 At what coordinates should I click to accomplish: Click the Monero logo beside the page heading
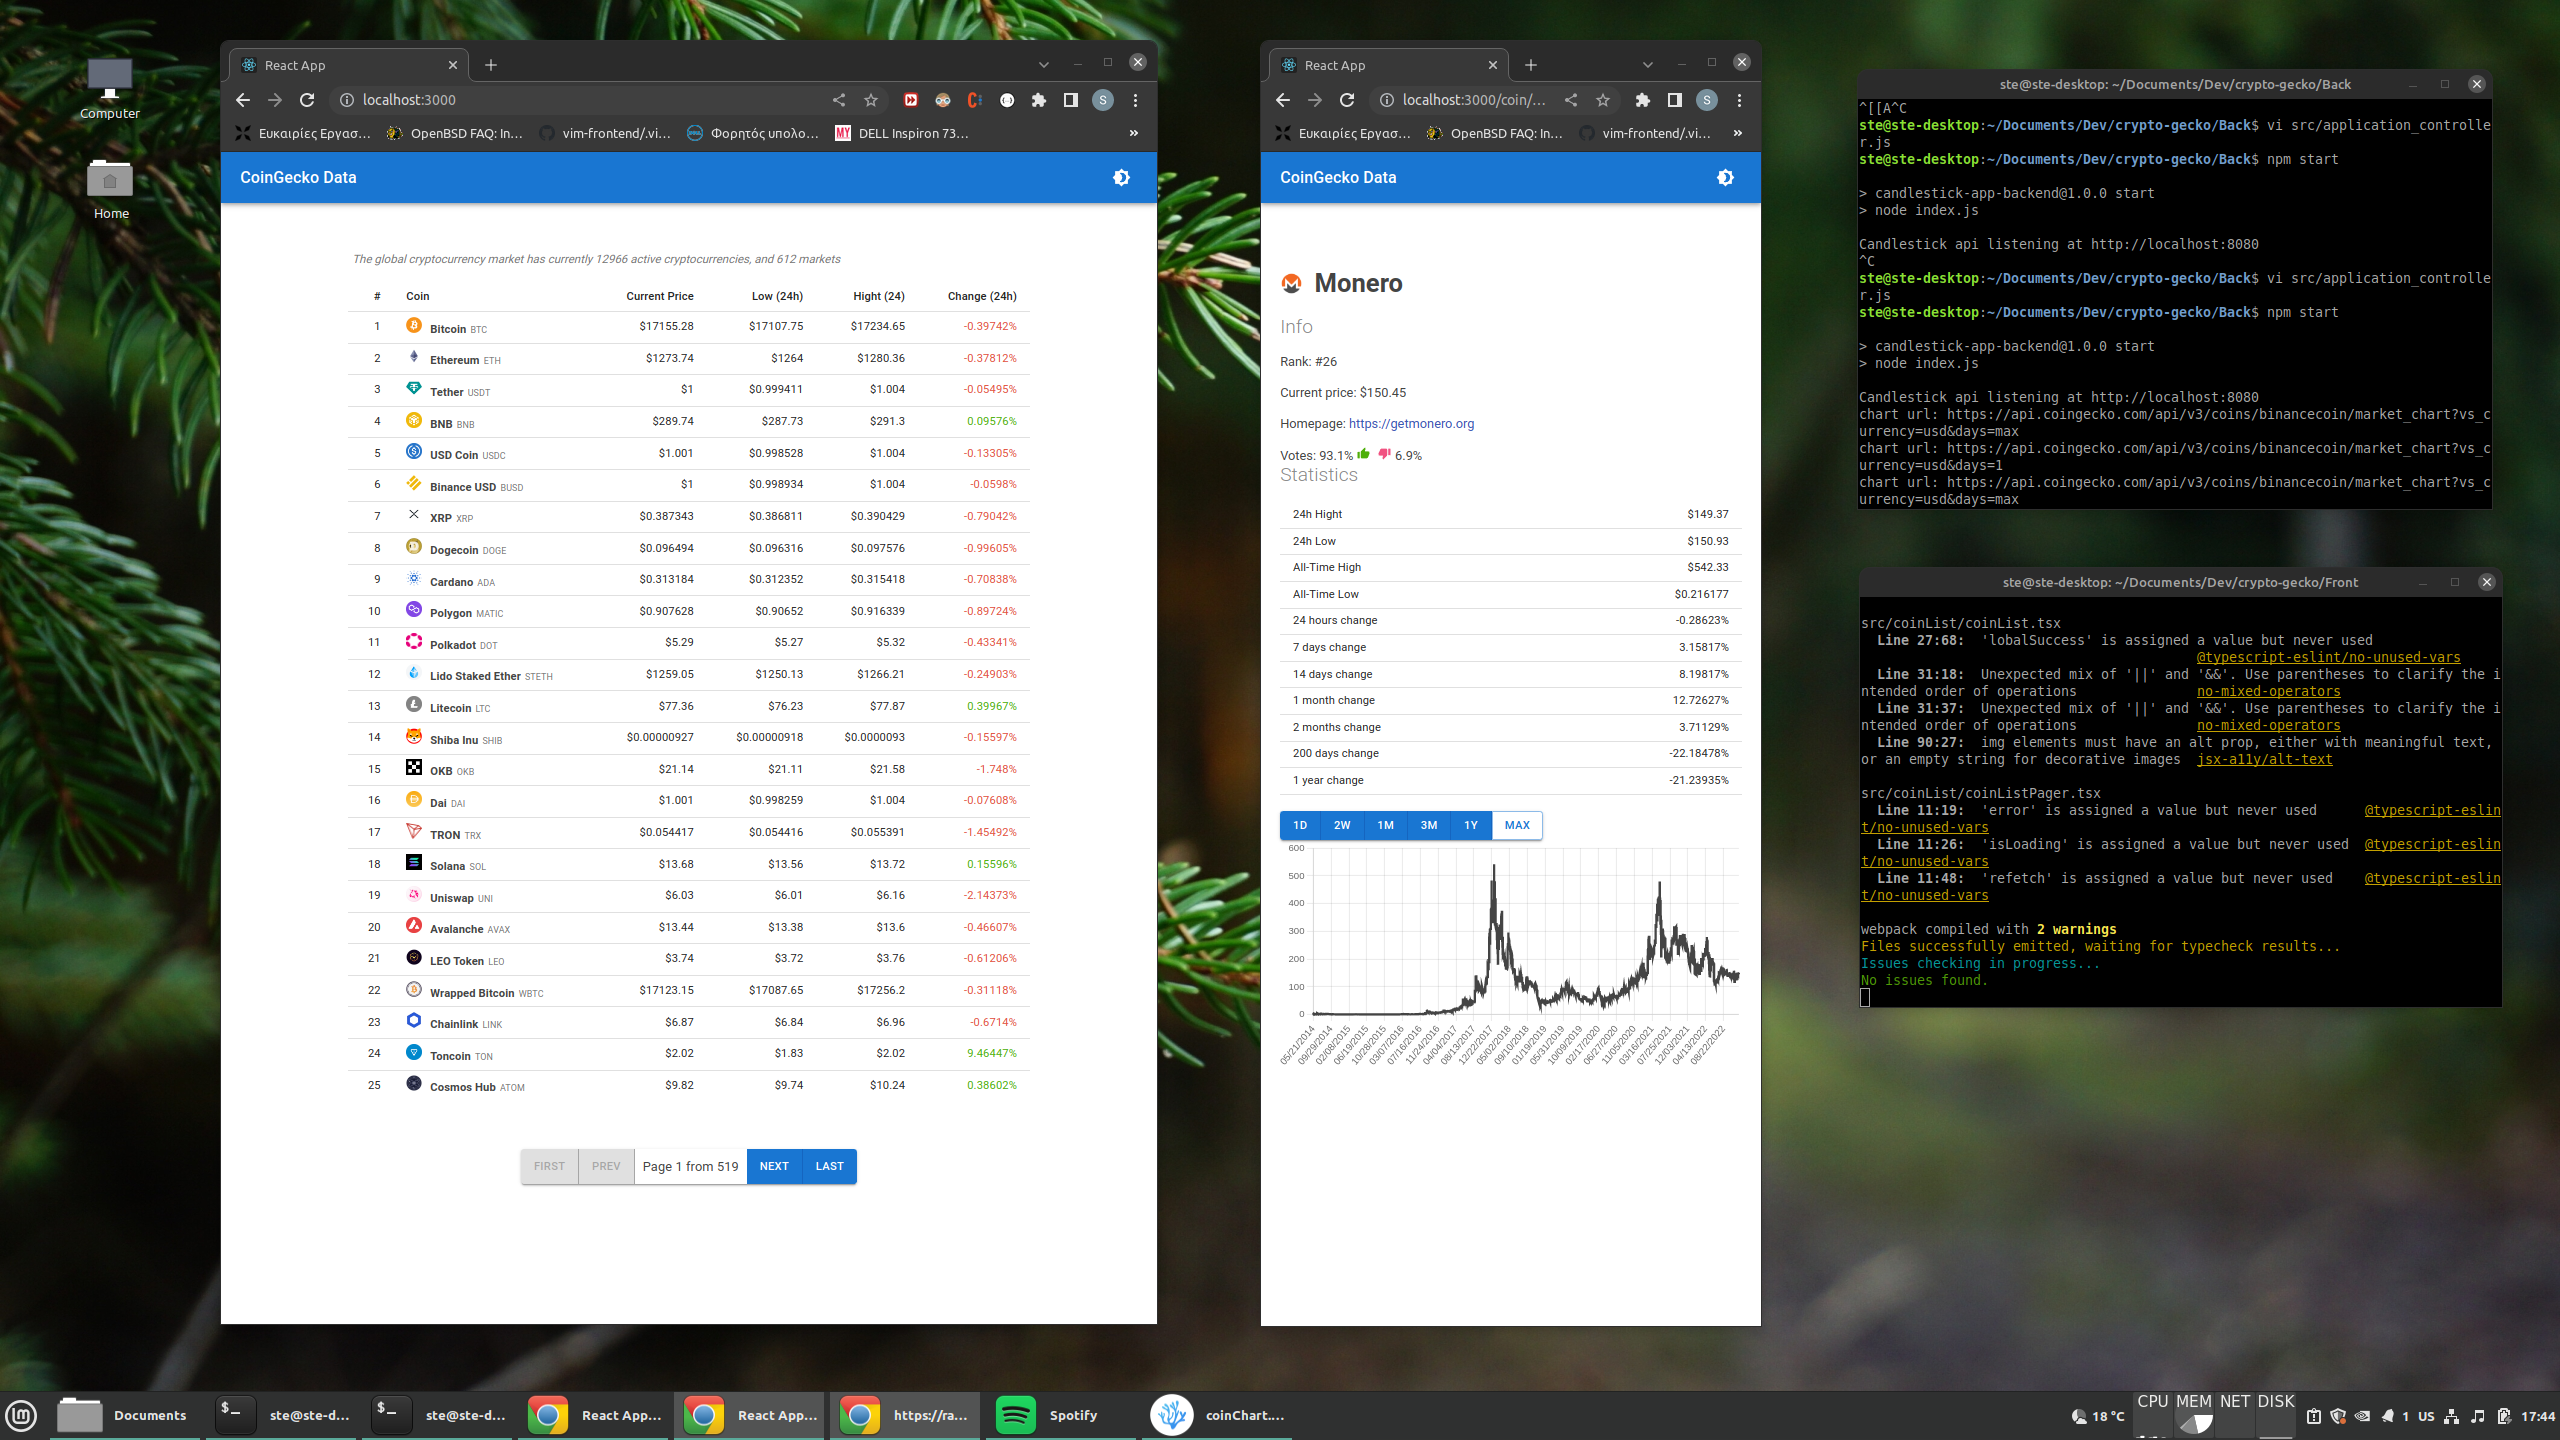coord(1292,283)
